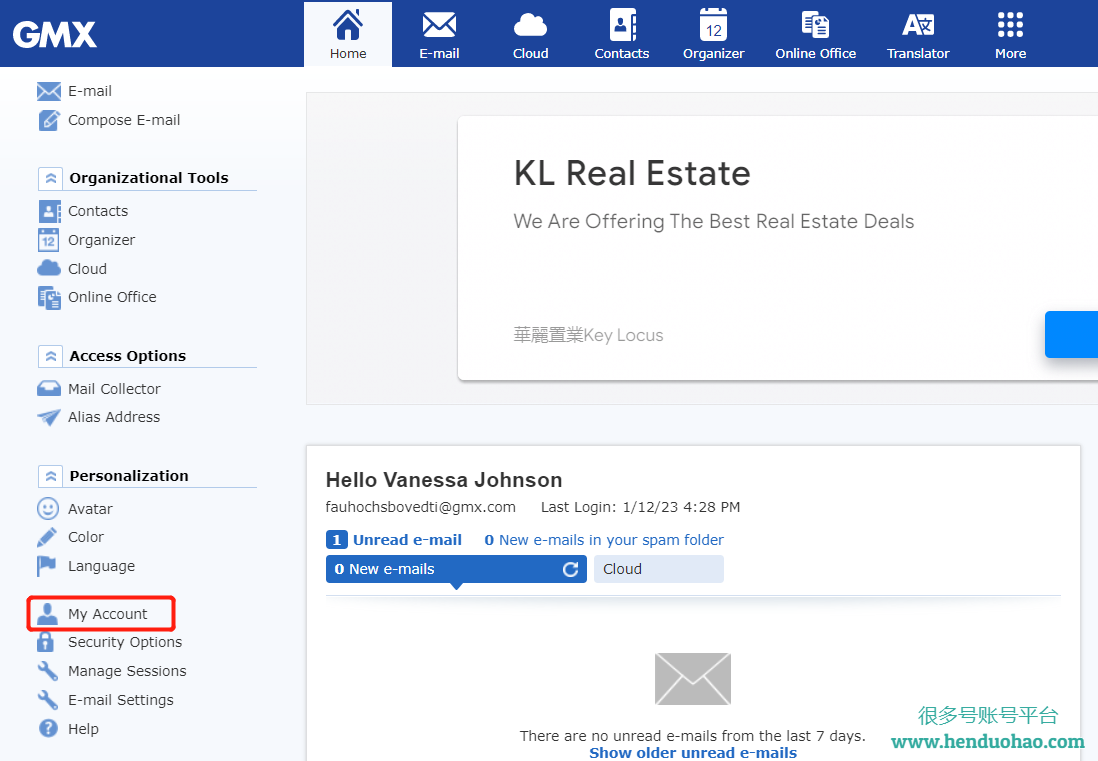The height and width of the screenshot is (761, 1098).
Task: Click the Avatar smiley icon
Action: (48, 509)
